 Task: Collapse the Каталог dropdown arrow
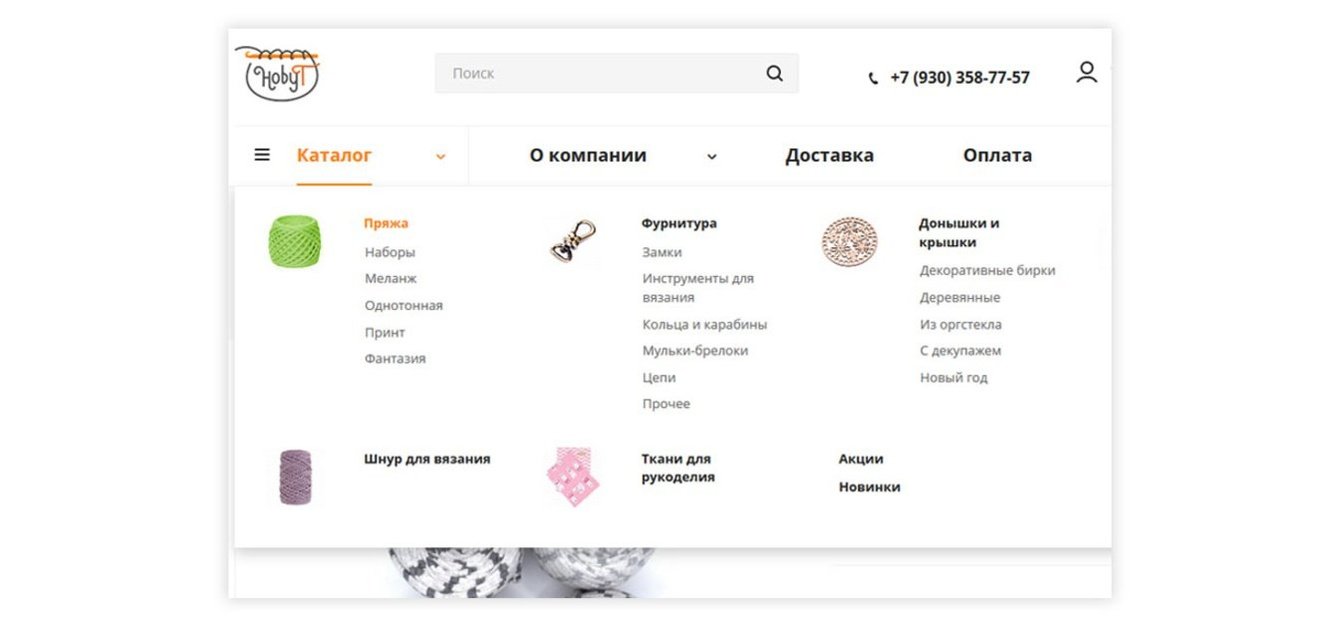pyautogui.click(x=441, y=156)
